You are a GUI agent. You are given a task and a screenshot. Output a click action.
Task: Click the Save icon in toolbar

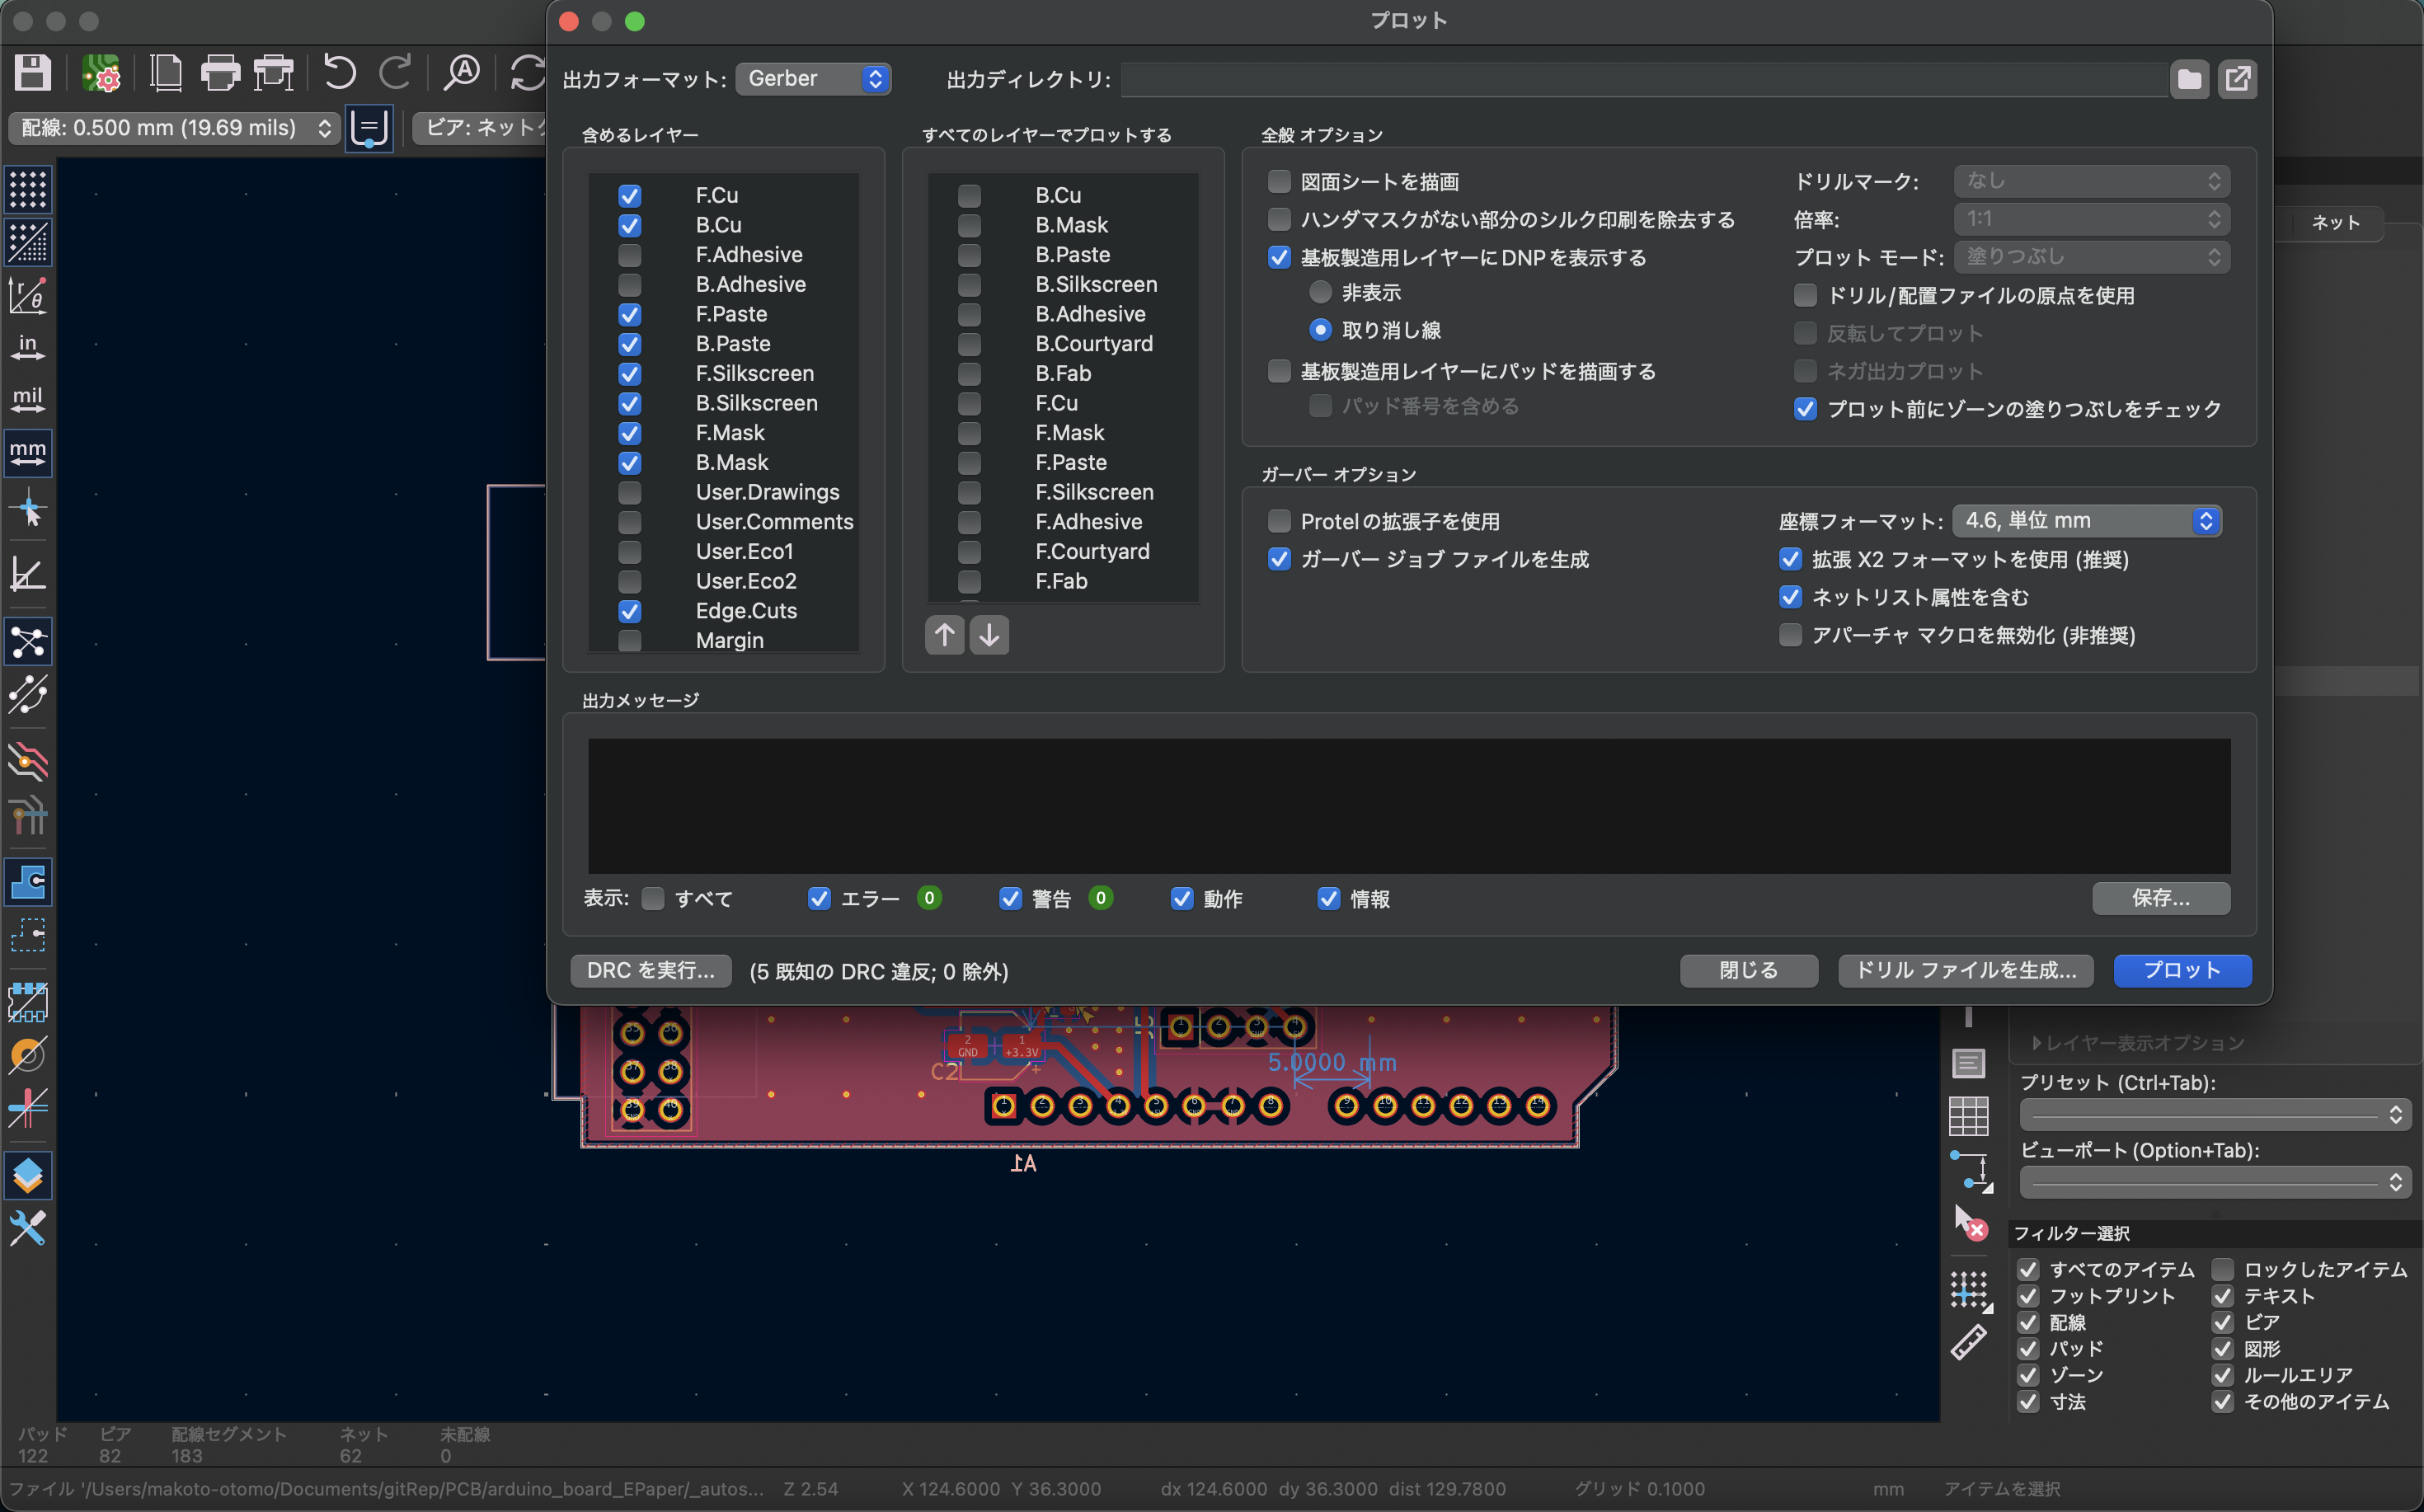pyautogui.click(x=33, y=73)
